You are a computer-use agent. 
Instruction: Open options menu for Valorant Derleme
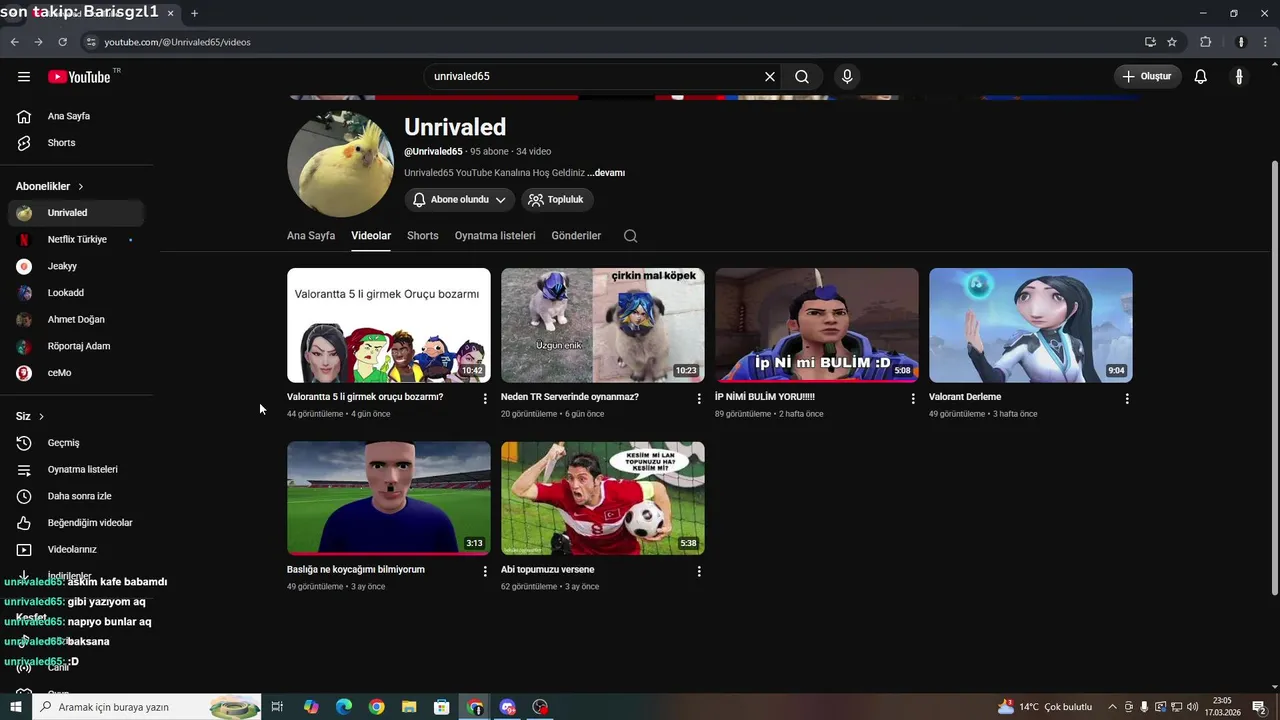1127,399
